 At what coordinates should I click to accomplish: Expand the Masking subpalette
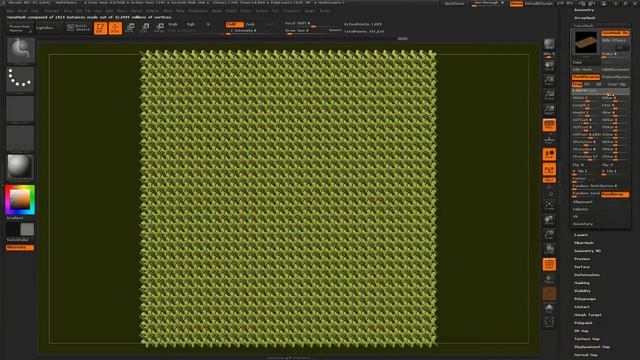pos(582,283)
